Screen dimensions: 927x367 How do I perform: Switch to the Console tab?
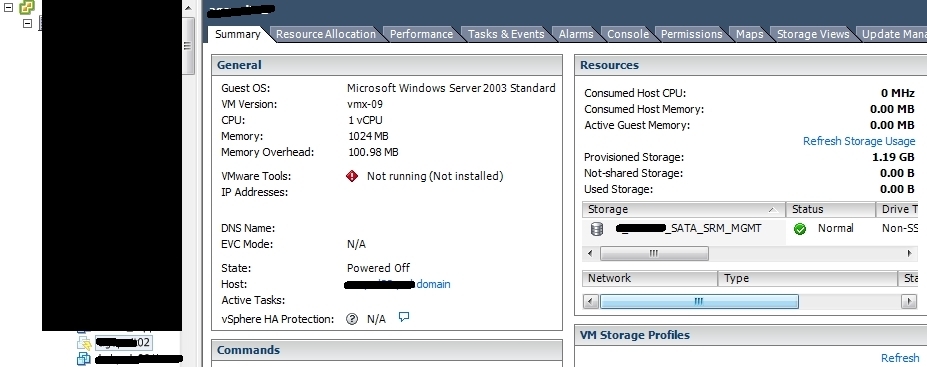click(628, 34)
